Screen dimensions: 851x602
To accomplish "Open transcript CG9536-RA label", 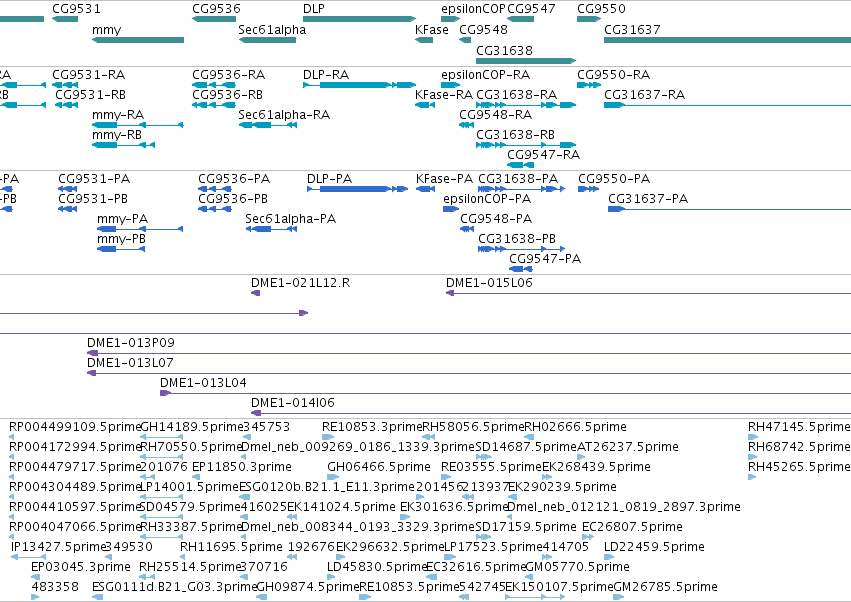I will click(228, 74).
